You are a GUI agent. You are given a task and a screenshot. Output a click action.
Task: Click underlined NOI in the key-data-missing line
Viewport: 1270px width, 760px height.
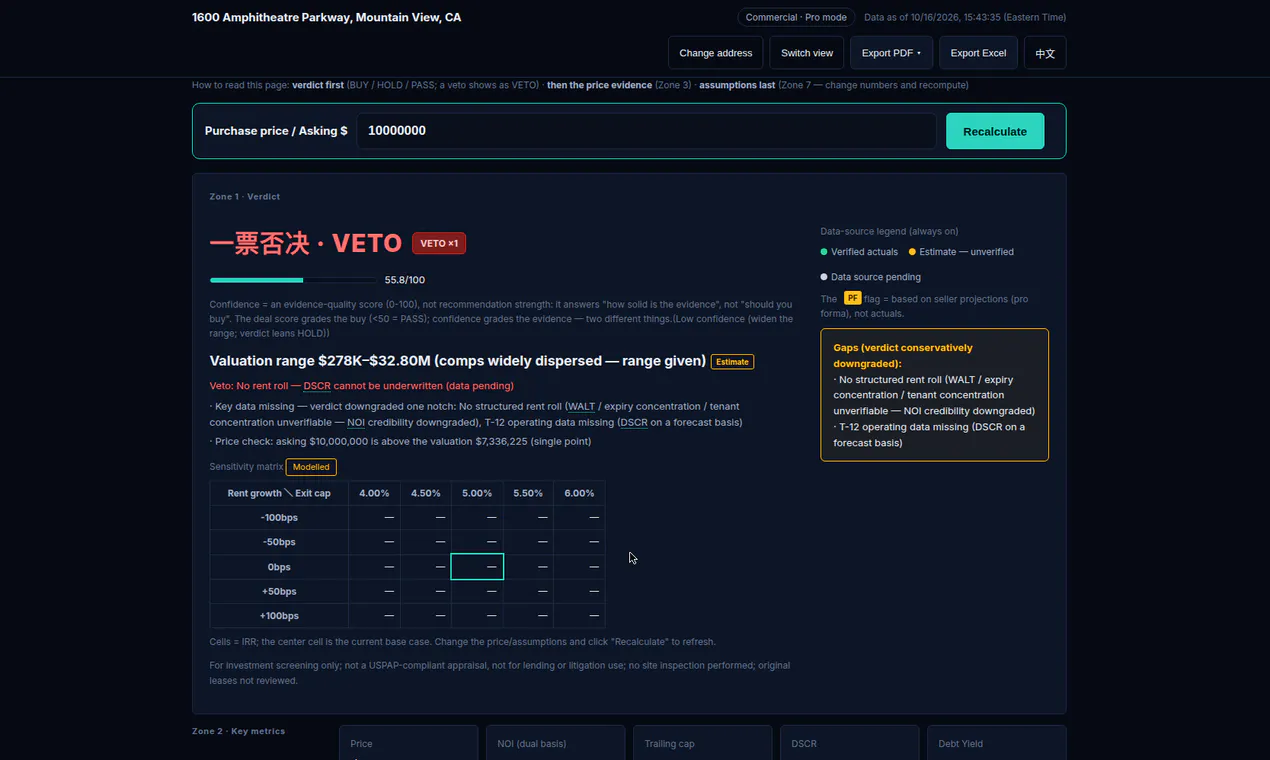[356, 423]
